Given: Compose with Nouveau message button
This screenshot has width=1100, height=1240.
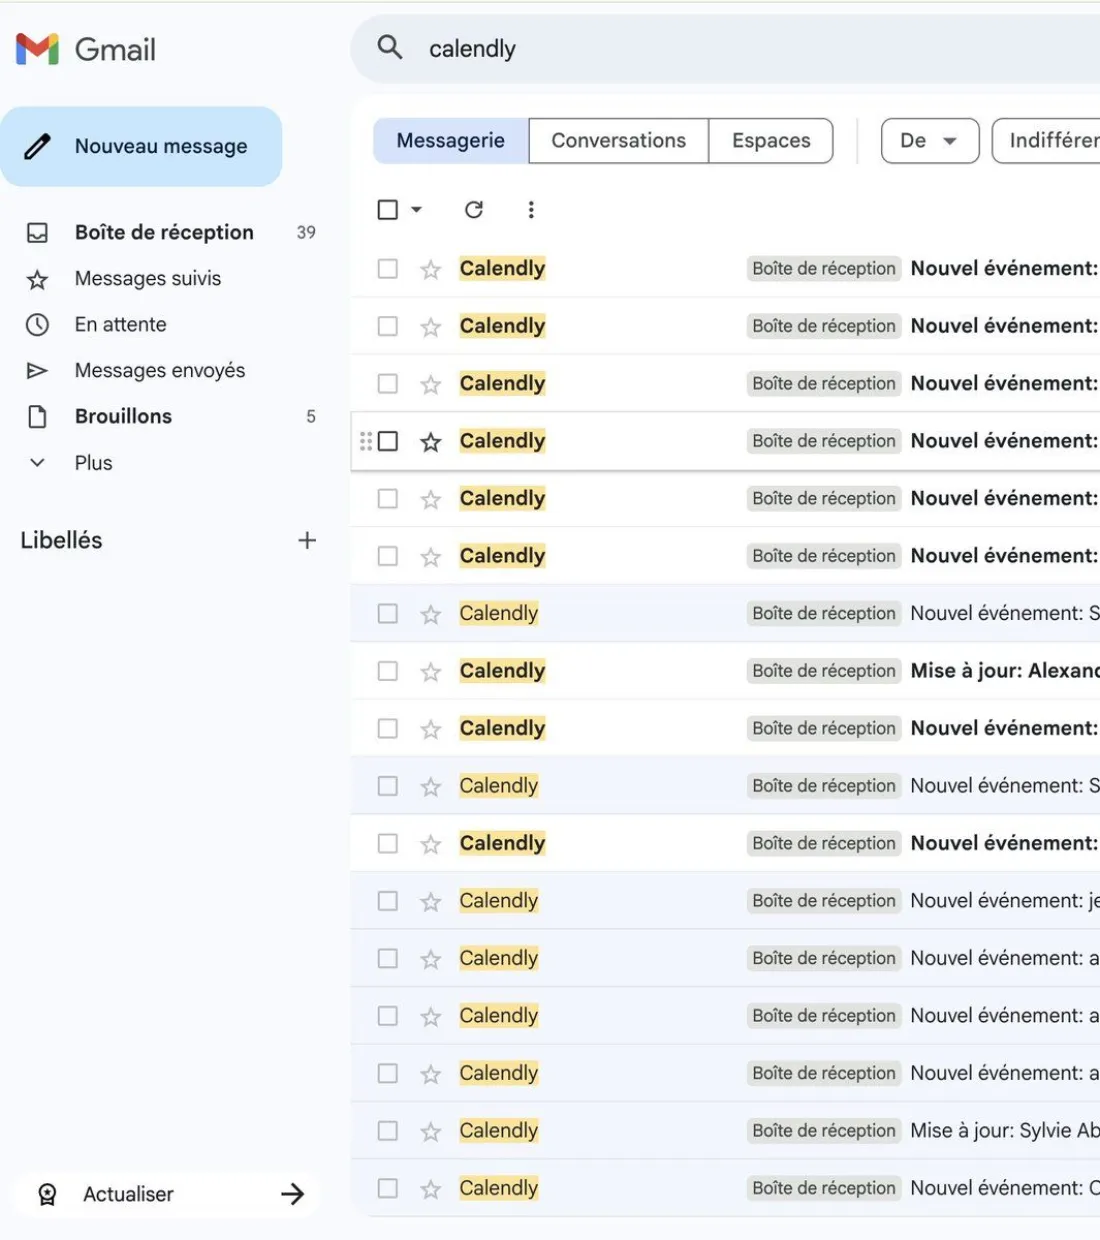Looking at the screenshot, I should (141, 146).
